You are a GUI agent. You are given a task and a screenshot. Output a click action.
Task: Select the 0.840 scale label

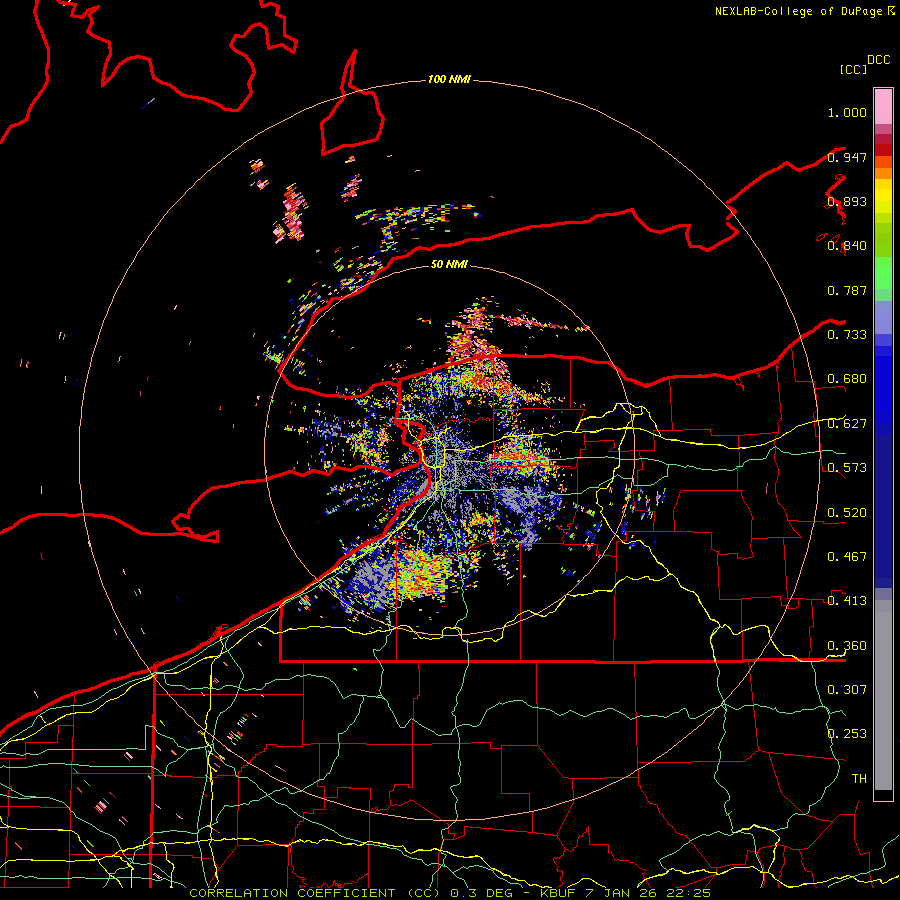847,246
